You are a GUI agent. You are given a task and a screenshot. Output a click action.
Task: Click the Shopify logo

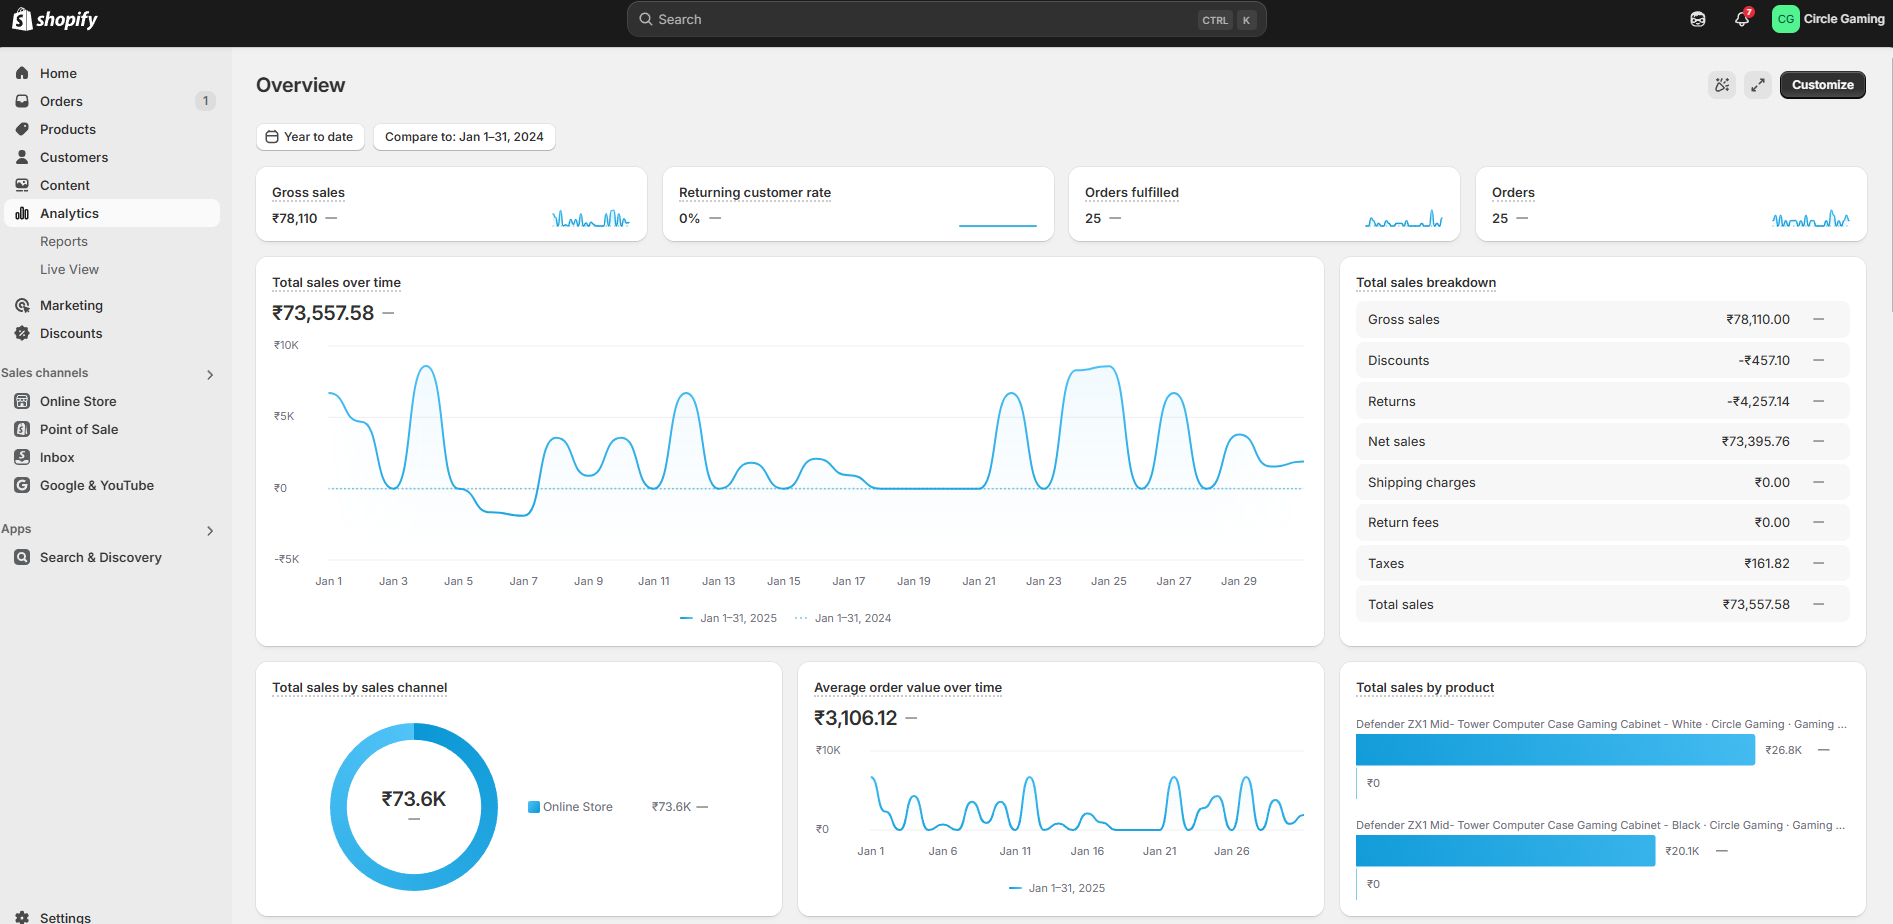55,19
